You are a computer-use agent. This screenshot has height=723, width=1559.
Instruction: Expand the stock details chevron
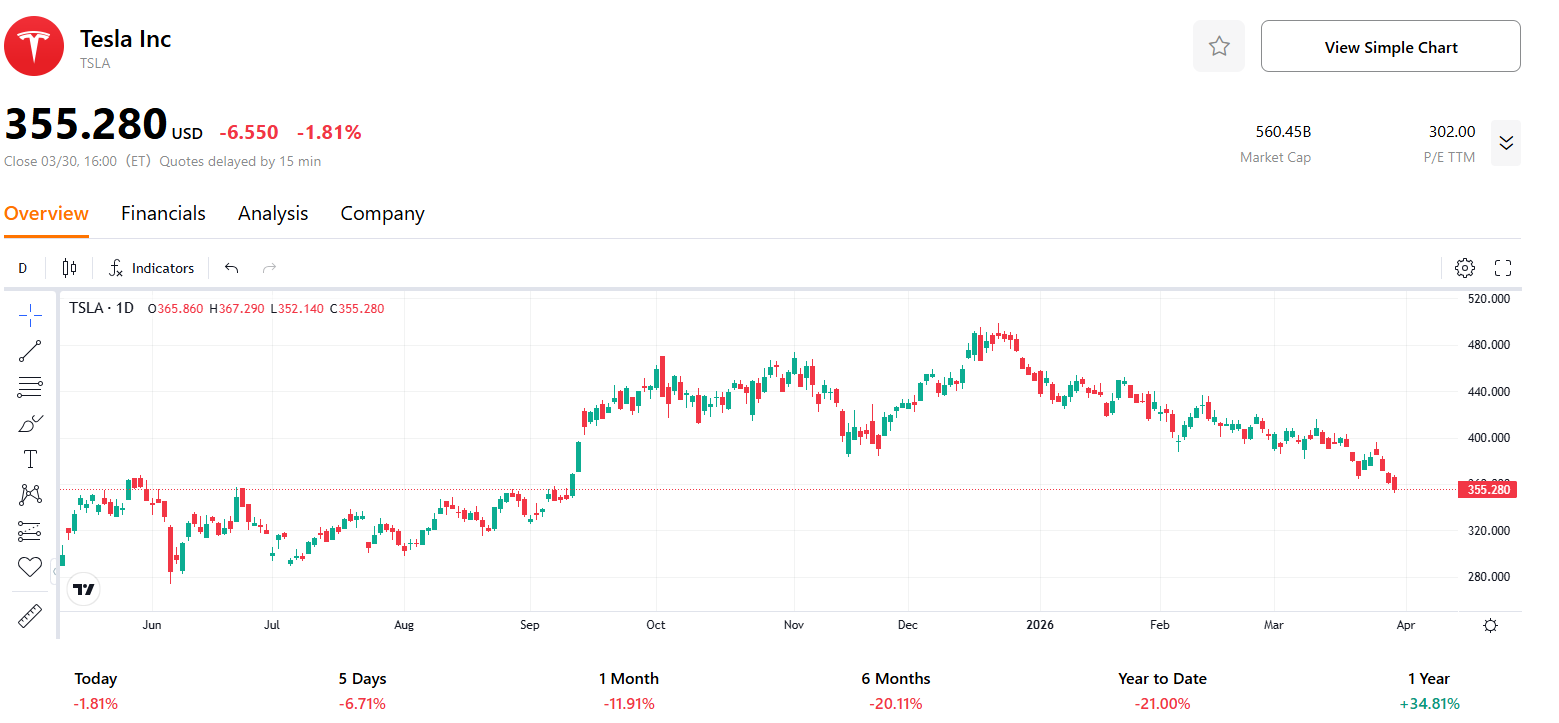[x=1506, y=143]
